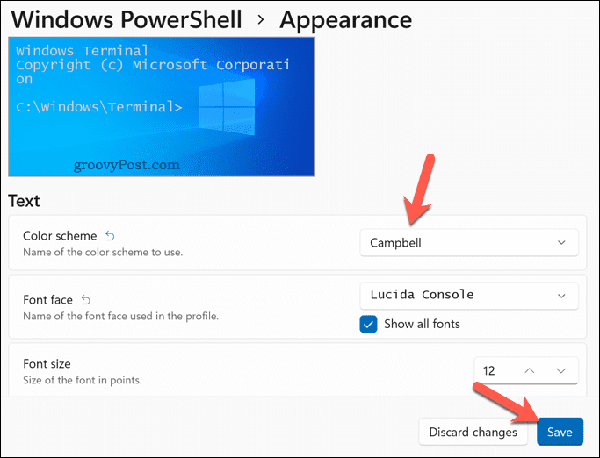This screenshot has width=600, height=458.
Task: Reset the Font face setting
Action: 87,299
